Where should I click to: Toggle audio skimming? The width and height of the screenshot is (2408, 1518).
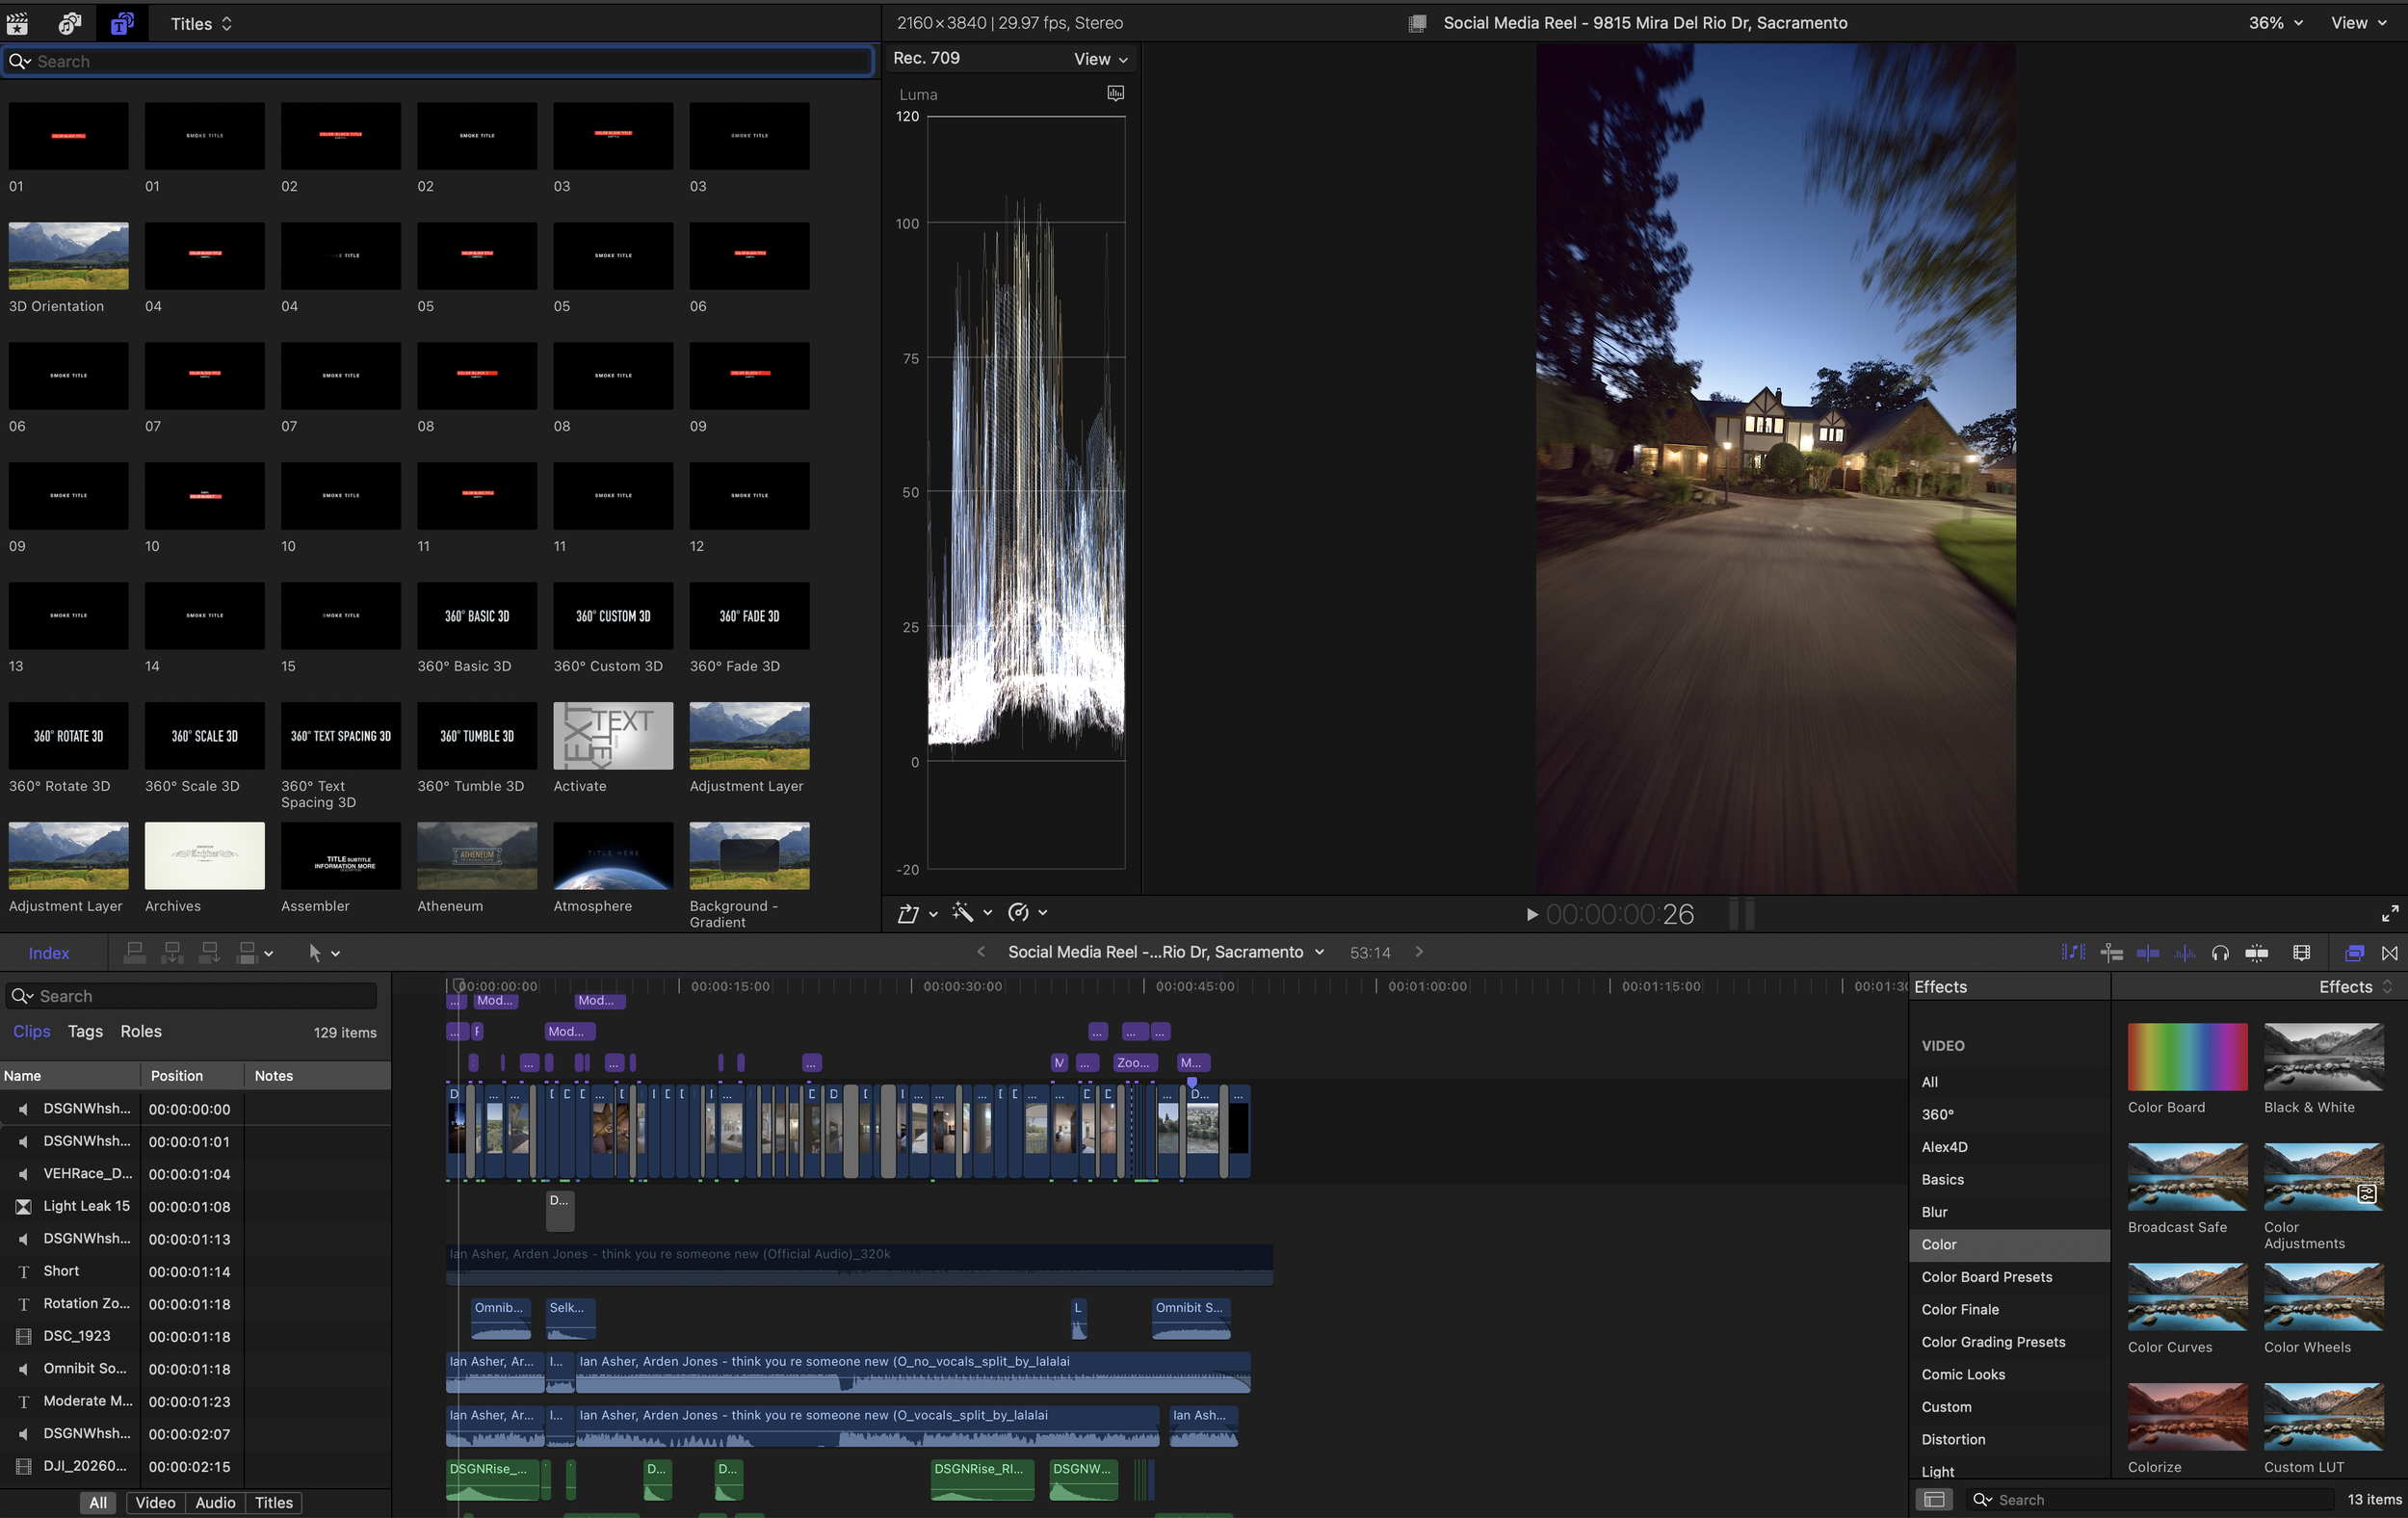(2184, 952)
